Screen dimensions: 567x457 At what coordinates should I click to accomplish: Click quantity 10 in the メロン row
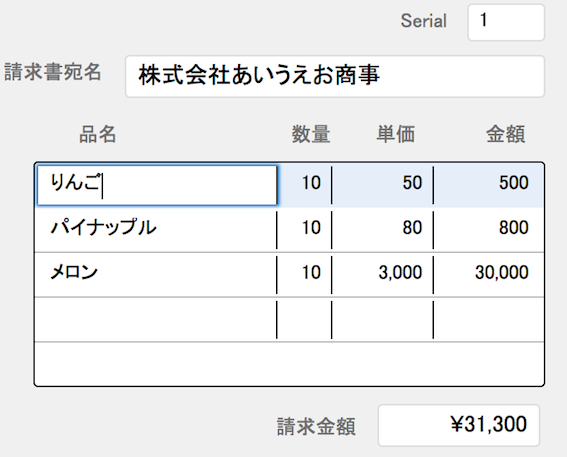point(304,275)
